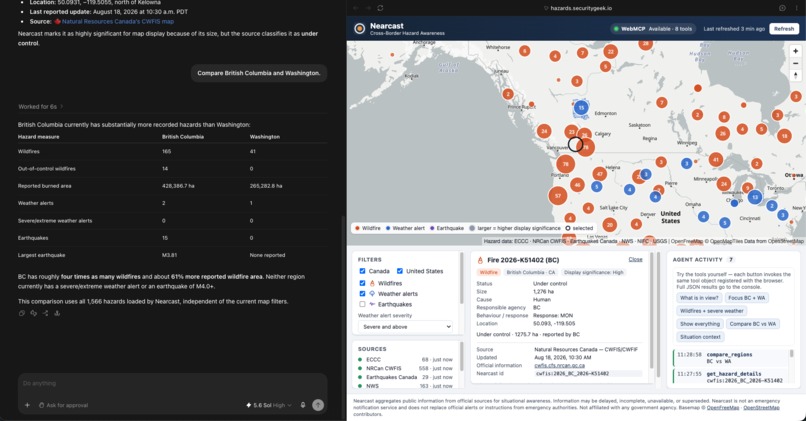The image size is (806, 421).
Task: Click the download icon below the response
Action: coord(57,313)
